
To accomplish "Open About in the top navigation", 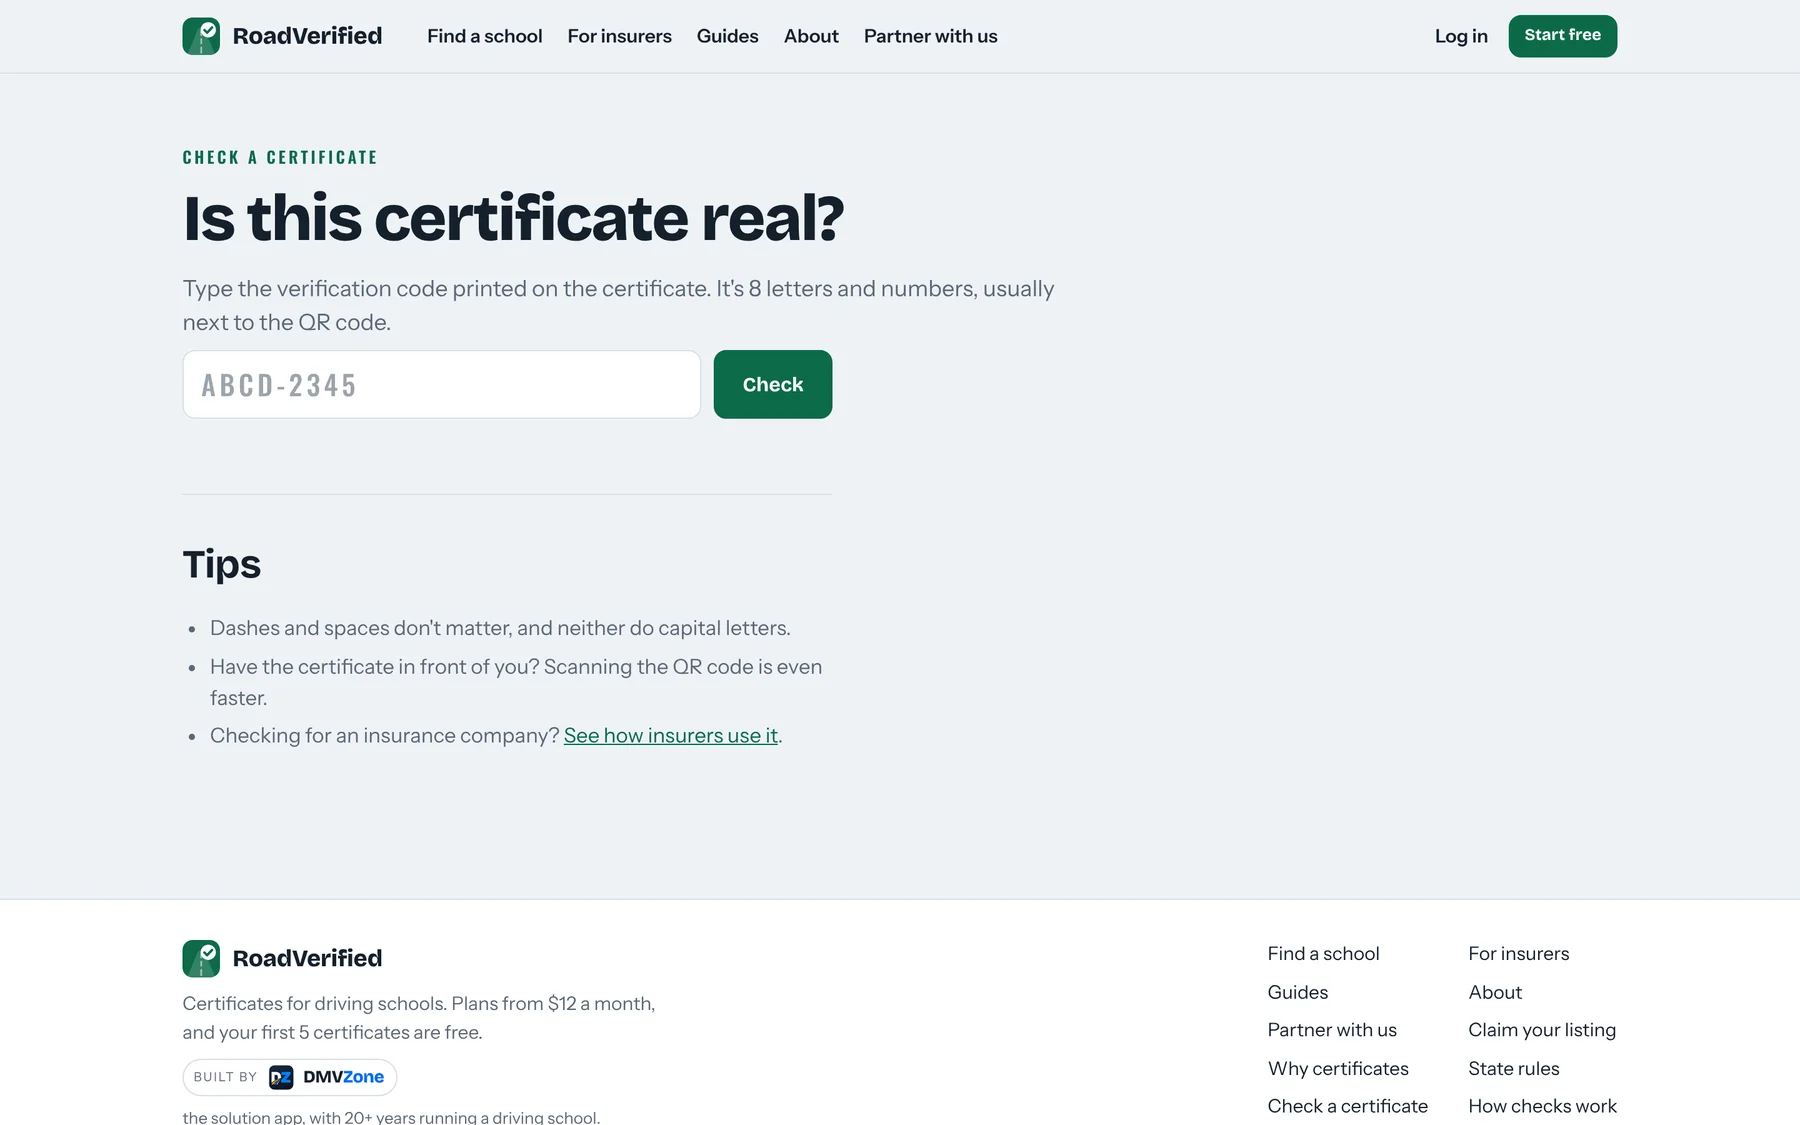I will point(811,36).
